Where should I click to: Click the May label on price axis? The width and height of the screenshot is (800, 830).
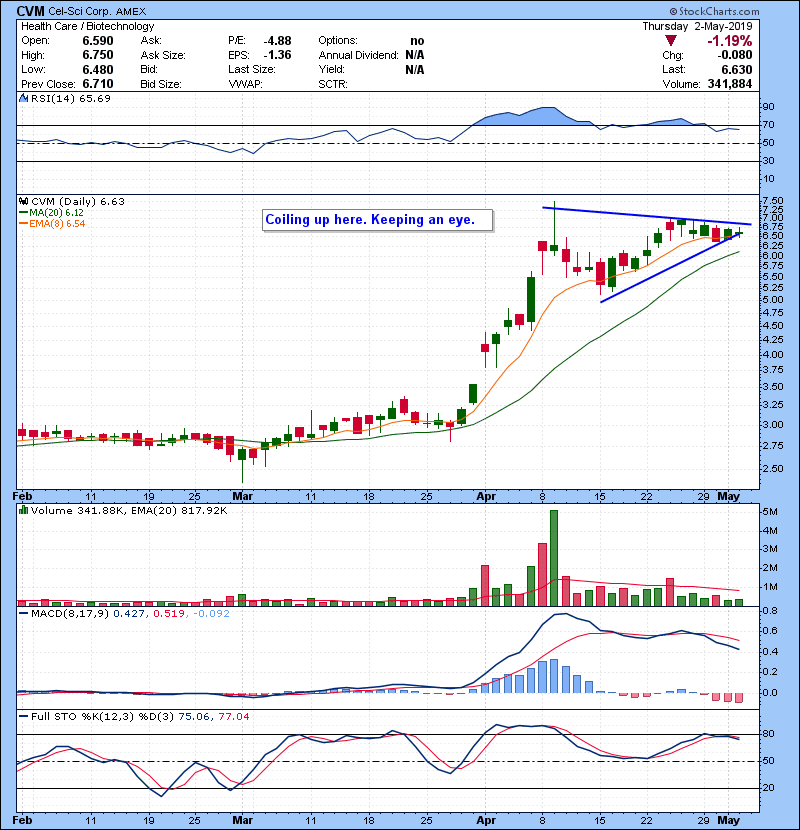tap(728, 496)
